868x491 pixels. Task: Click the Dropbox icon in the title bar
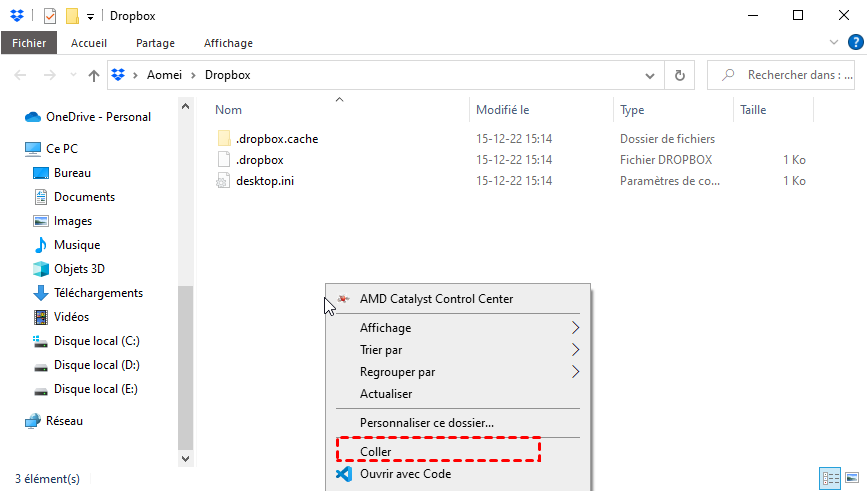pyautogui.click(x=16, y=16)
